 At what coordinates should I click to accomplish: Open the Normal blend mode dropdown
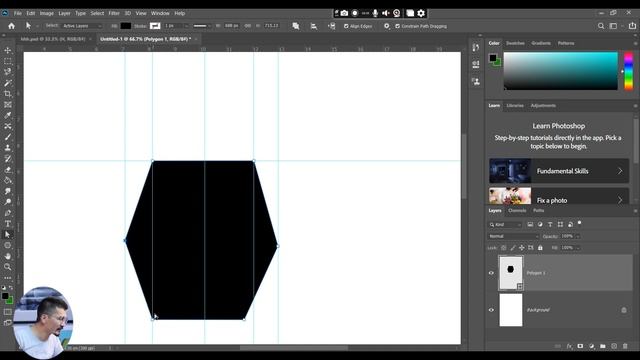[x=513, y=236]
